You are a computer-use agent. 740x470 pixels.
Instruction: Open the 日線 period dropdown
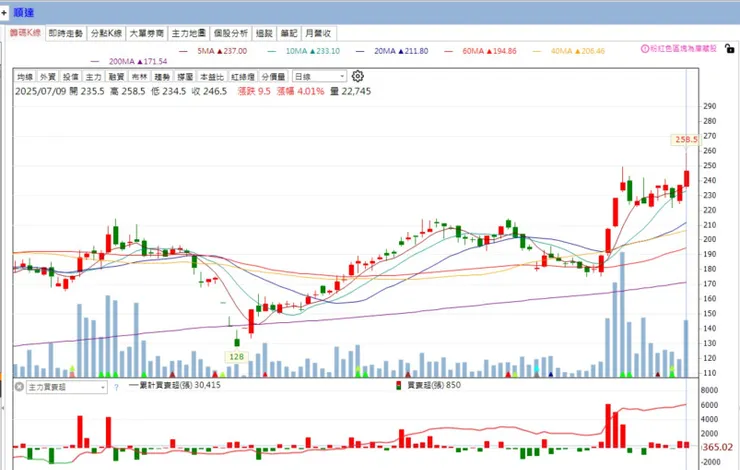pyautogui.click(x=320, y=76)
